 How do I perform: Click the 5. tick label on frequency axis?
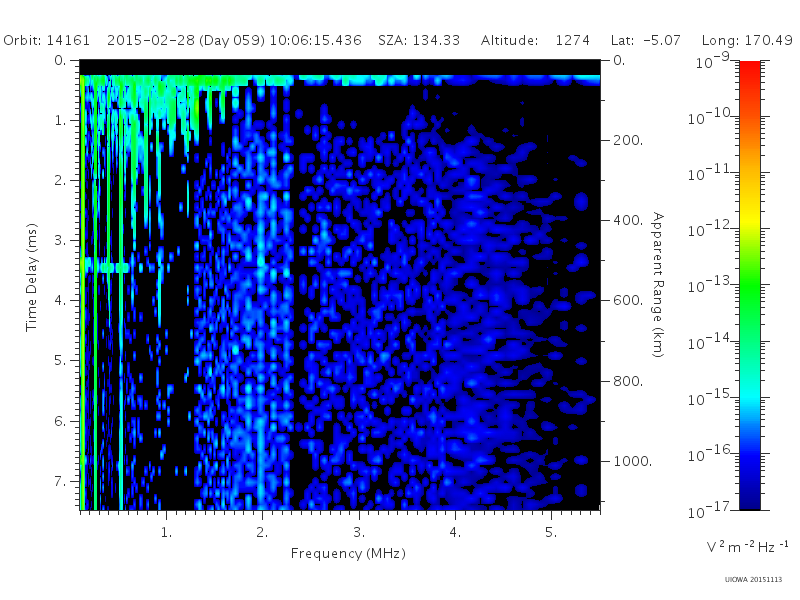pos(551,533)
